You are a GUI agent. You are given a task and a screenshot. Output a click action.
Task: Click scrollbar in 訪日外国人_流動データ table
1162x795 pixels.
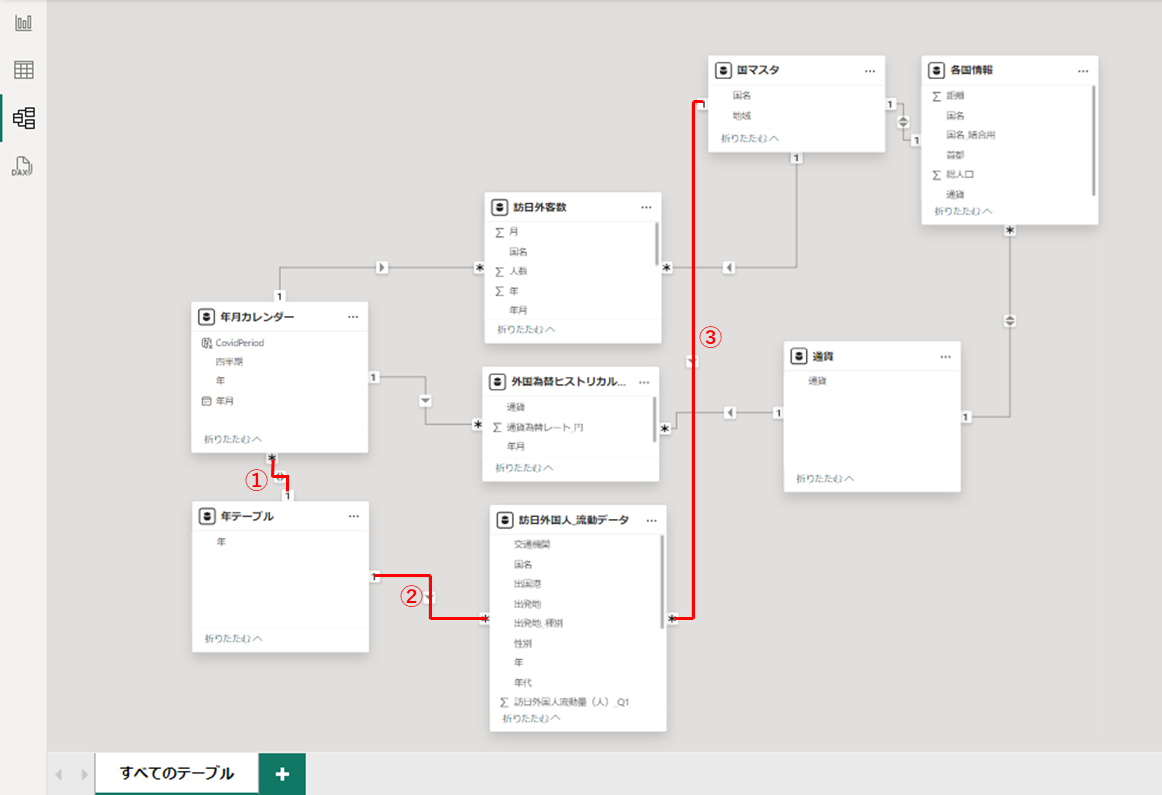pyautogui.click(x=662, y=582)
